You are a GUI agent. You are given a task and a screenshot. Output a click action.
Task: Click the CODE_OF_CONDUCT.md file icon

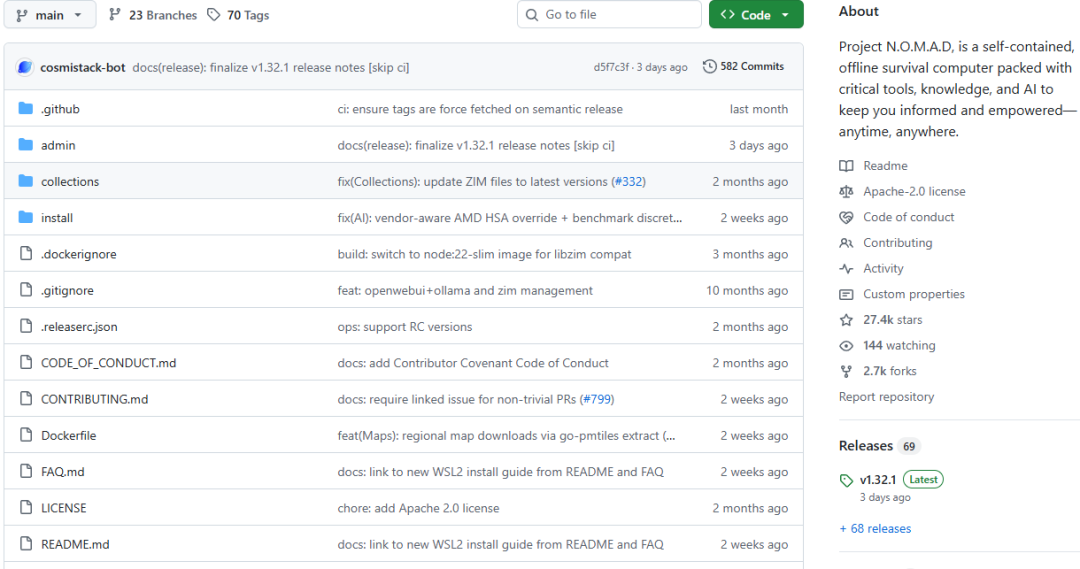26,362
